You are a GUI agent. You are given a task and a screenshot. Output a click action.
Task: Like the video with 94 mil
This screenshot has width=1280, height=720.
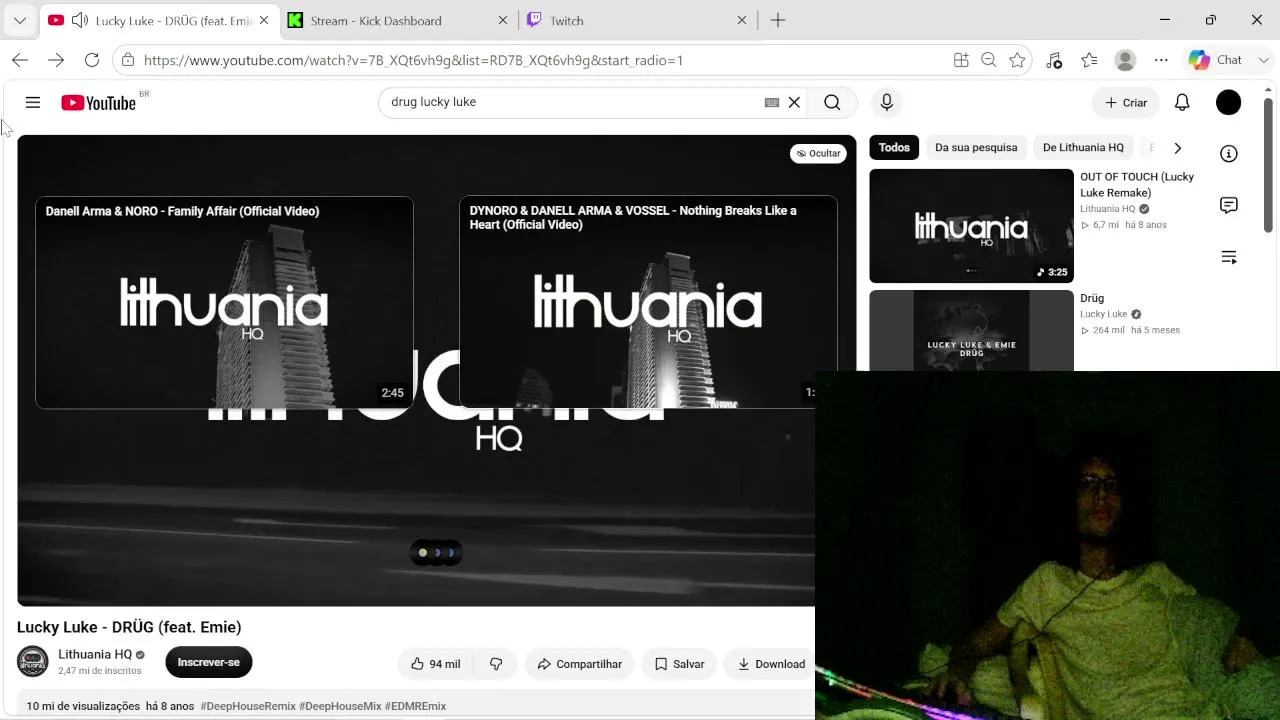point(436,664)
